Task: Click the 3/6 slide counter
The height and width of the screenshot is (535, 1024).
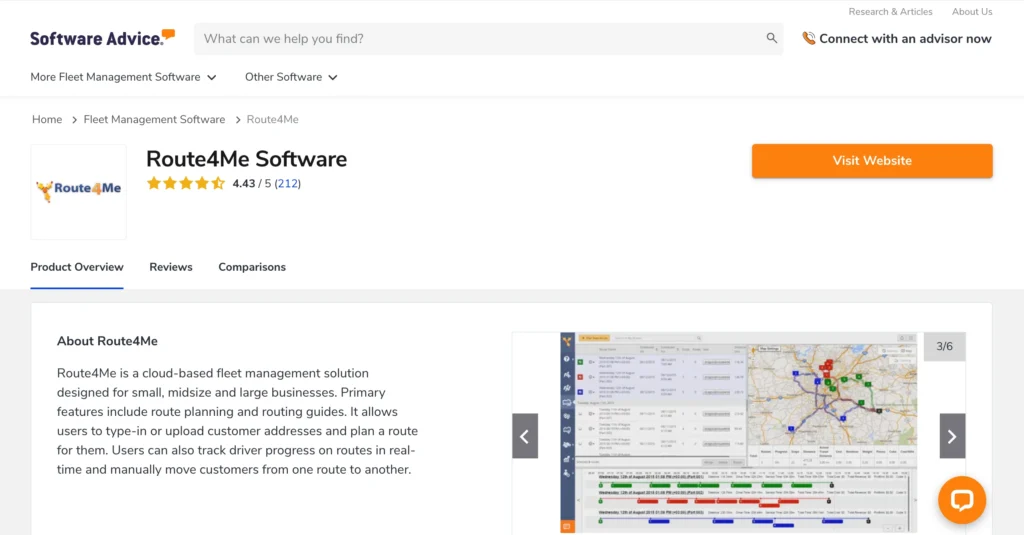Action: pyautogui.click(x=944, y=346)
